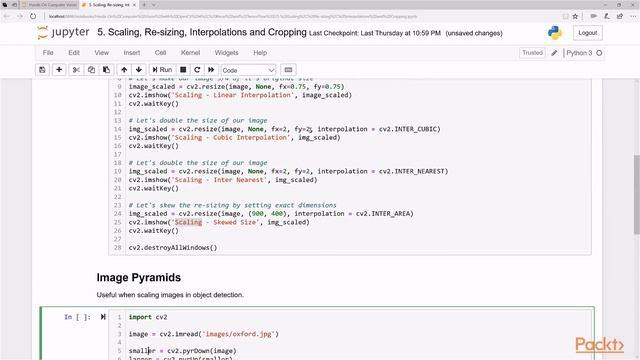640x360 pixels.
Task: Click the Trusted notebook button
Action: (x=533, y=53)
